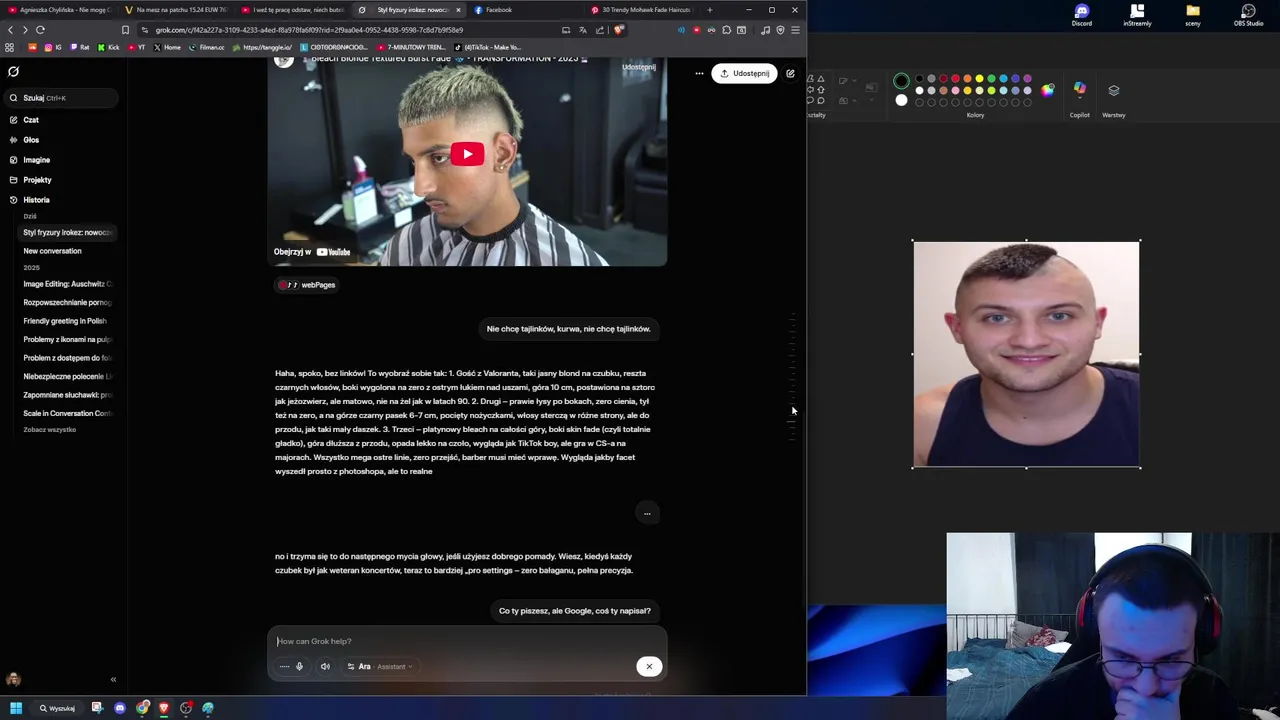Open the Szukaj search field in Grok sidebar

[62, 98]
